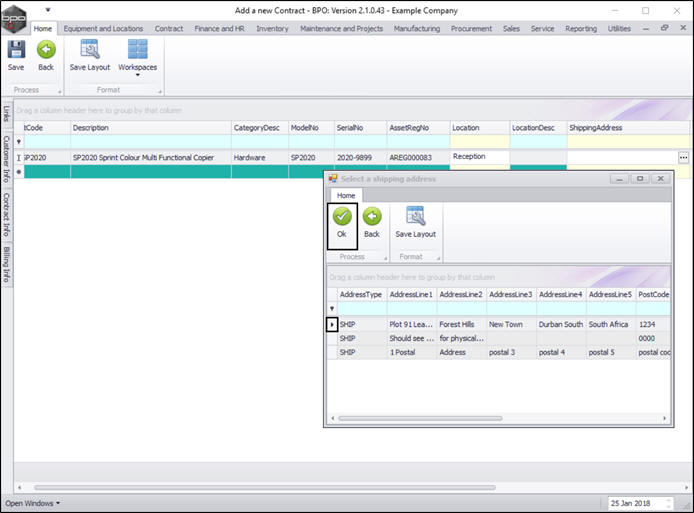
Task: Expand the Process group dialog launcher in ribbon
Action: click(x=59, y=92)
